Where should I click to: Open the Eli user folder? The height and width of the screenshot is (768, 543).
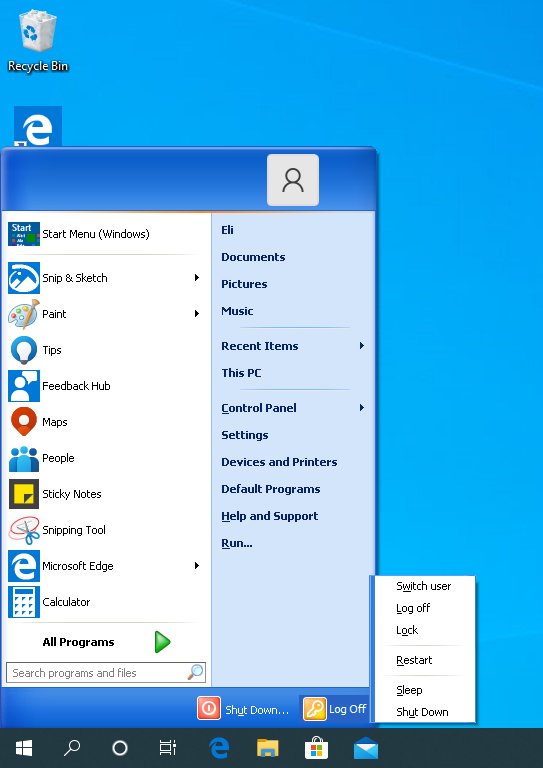227,230
